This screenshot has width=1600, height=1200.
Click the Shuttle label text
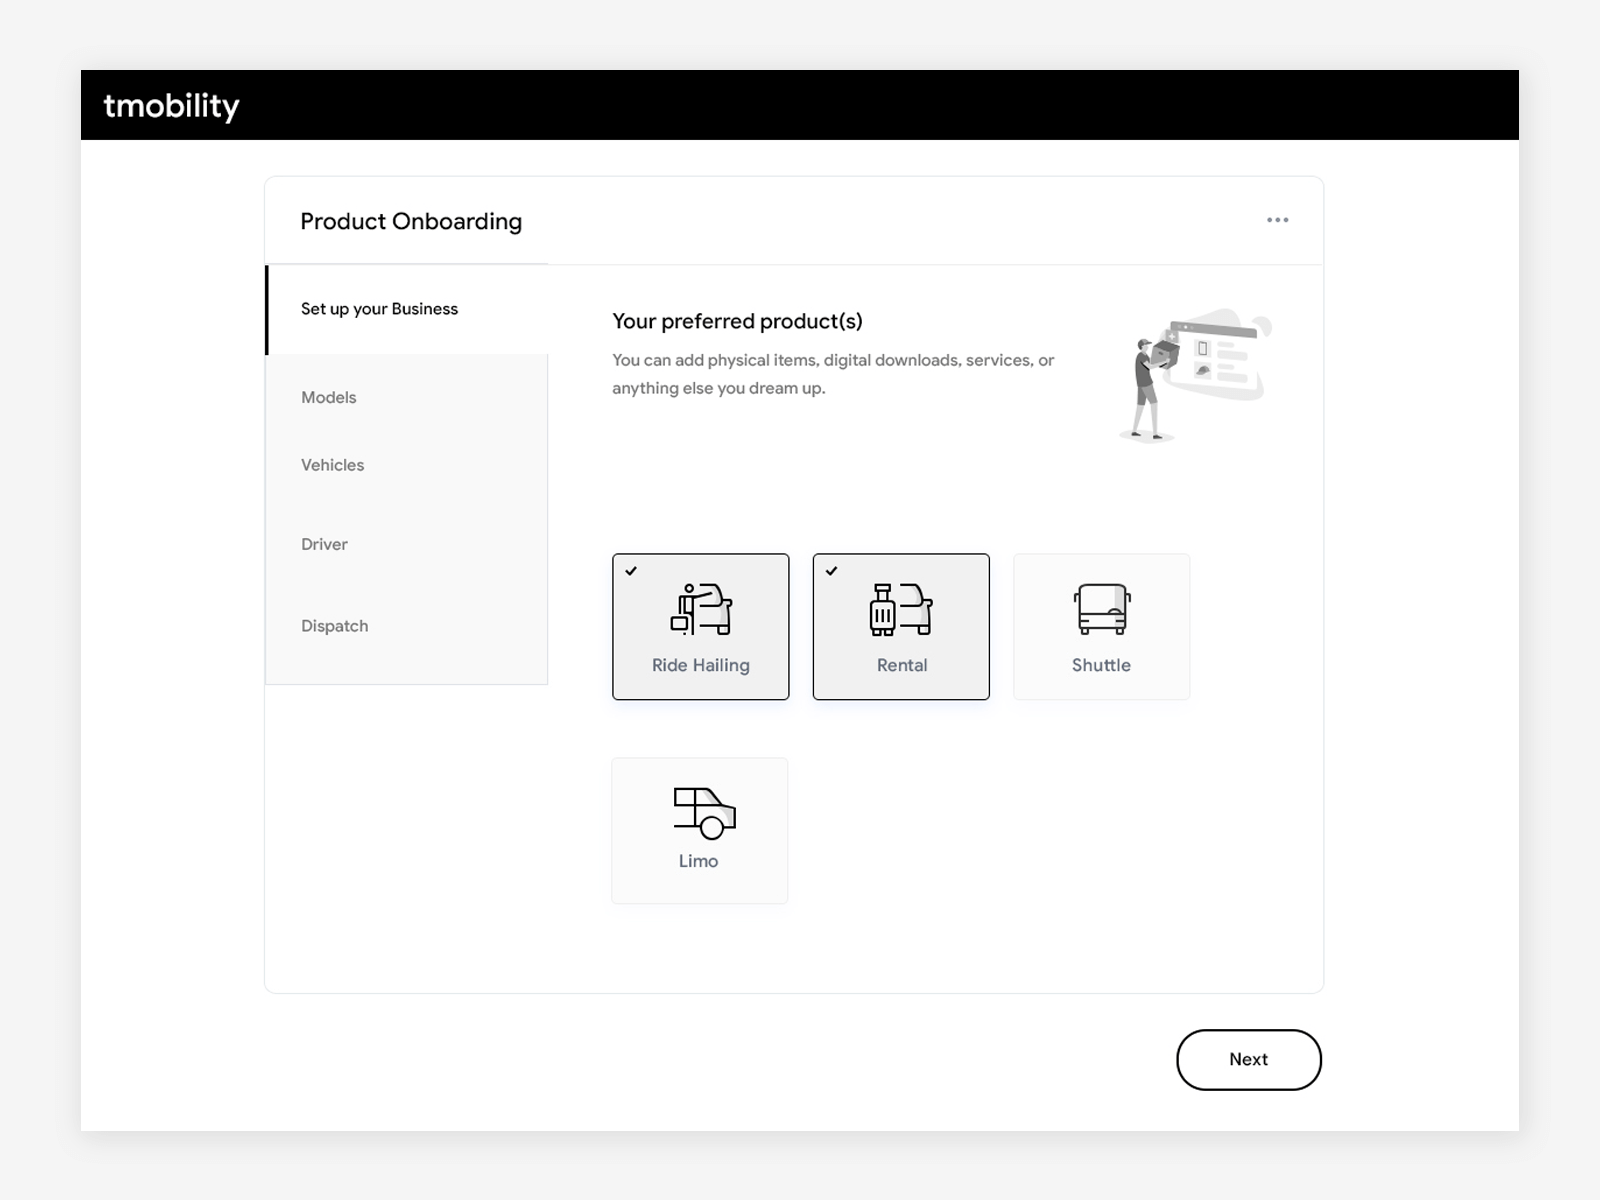coord(1101,665)
